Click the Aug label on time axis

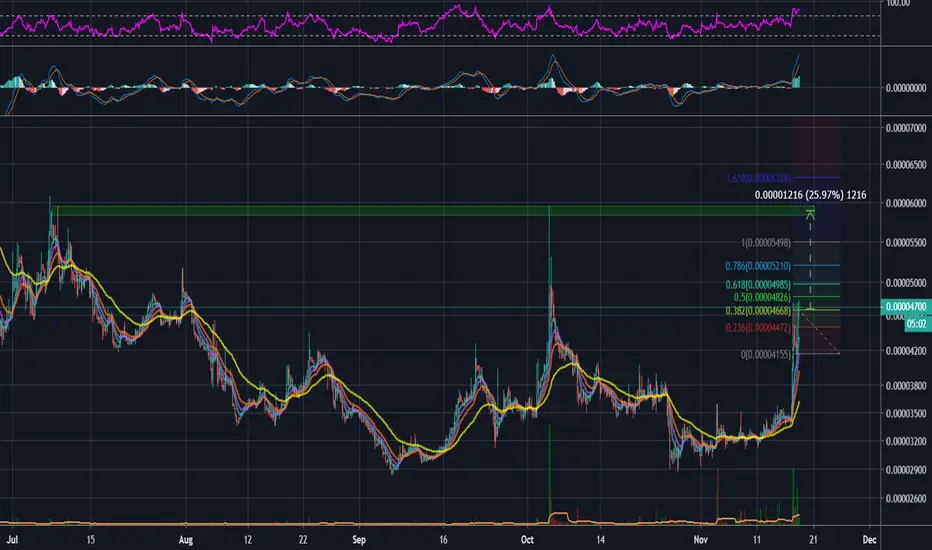click(x=186, y=540)
